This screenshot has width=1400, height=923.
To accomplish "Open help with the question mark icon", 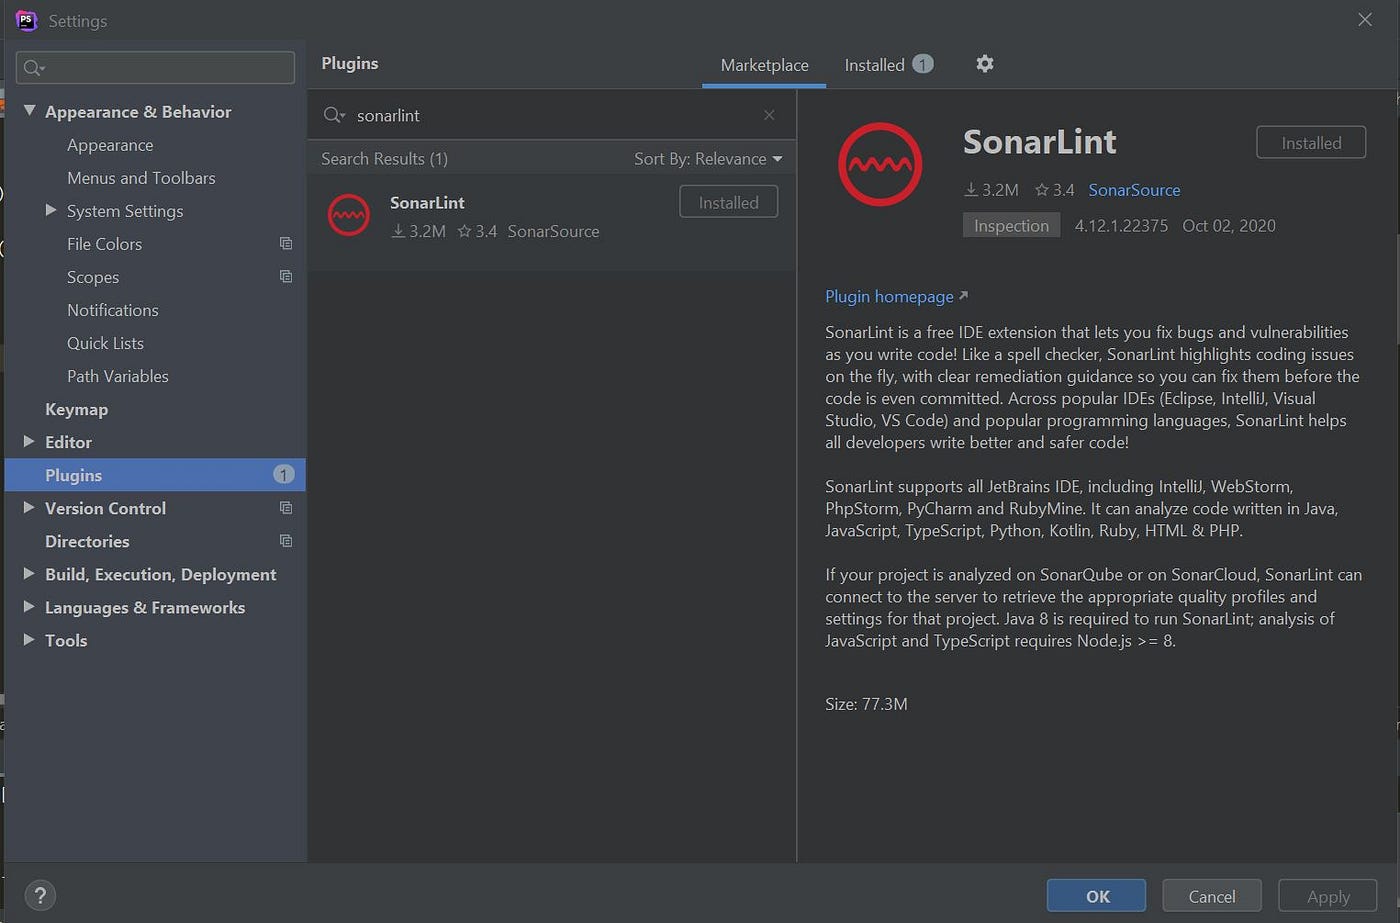I will point(41,895).
